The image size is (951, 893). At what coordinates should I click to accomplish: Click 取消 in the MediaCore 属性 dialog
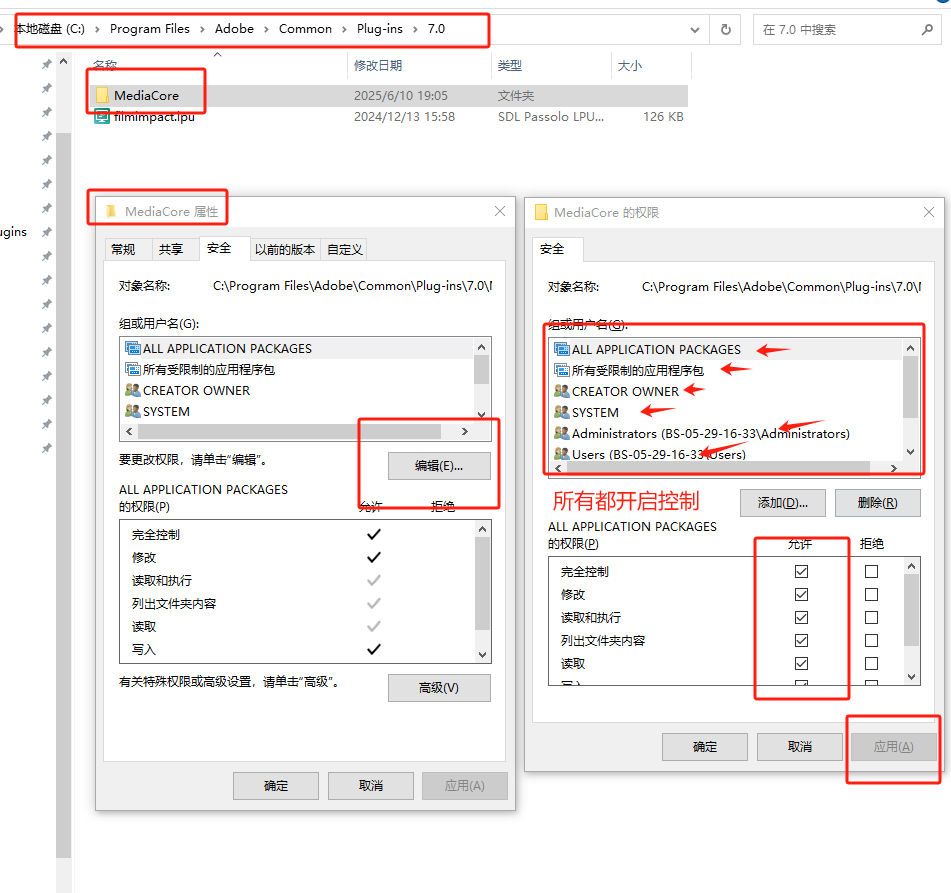pyautogui.click(x=371, y=786)
